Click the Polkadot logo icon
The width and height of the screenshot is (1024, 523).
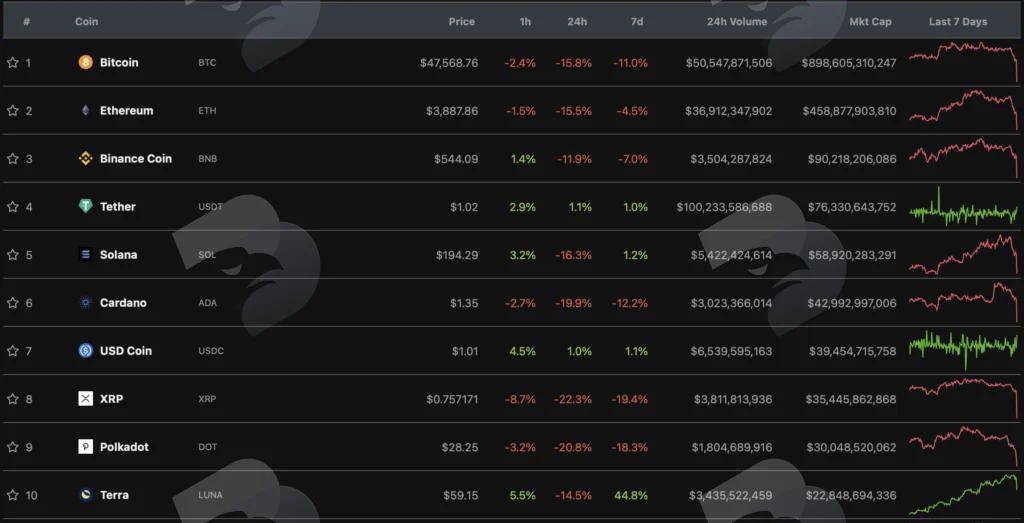click(x=86, y=447)
